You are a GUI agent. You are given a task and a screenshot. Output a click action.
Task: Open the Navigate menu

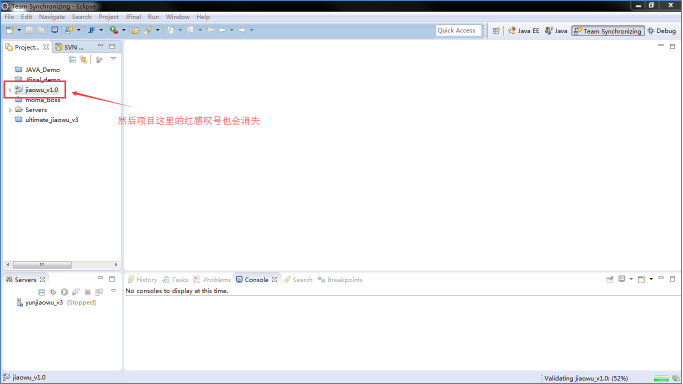click(x=52, y=17)
